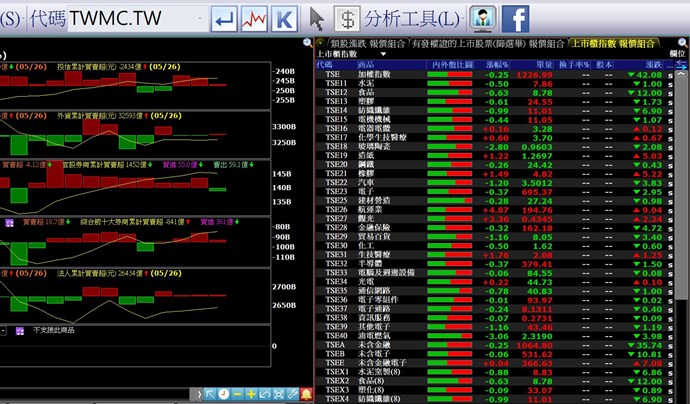Switch to K-line candlestick chart
This screenshot has height=404, width=690.
[x=284, y=19]
